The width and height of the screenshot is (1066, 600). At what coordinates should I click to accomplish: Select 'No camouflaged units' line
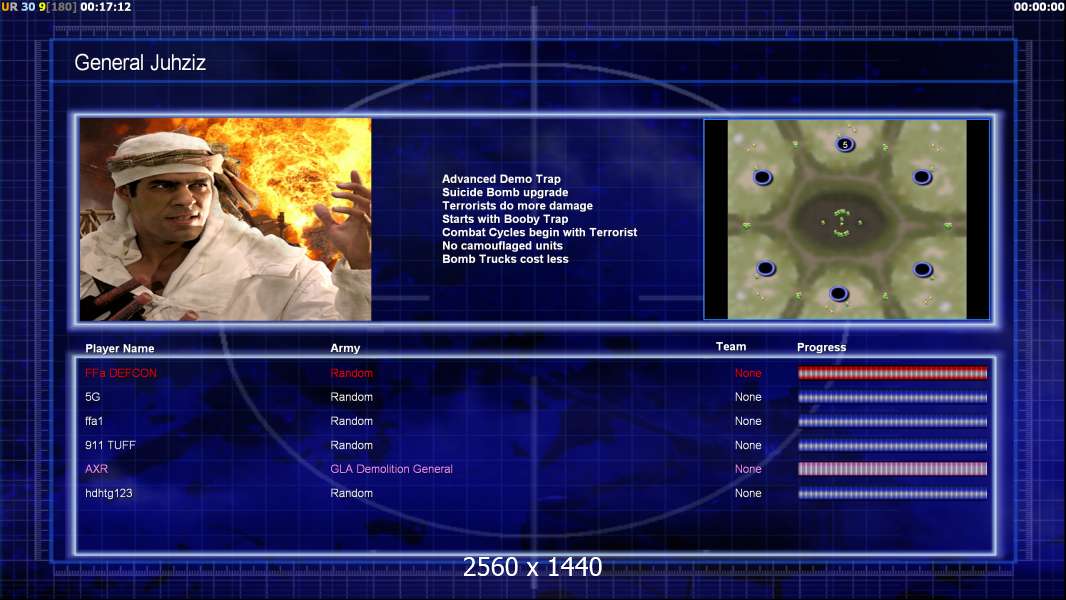coord(502,245)
